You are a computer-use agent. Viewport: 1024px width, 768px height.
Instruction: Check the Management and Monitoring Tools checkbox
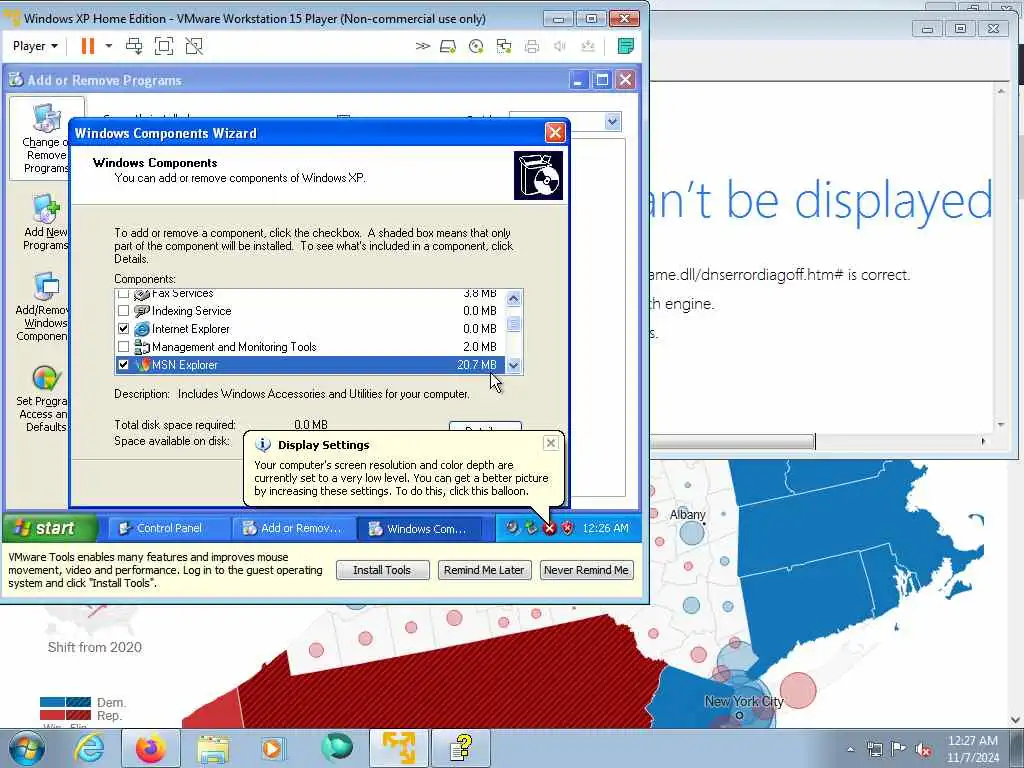(123, 347)
